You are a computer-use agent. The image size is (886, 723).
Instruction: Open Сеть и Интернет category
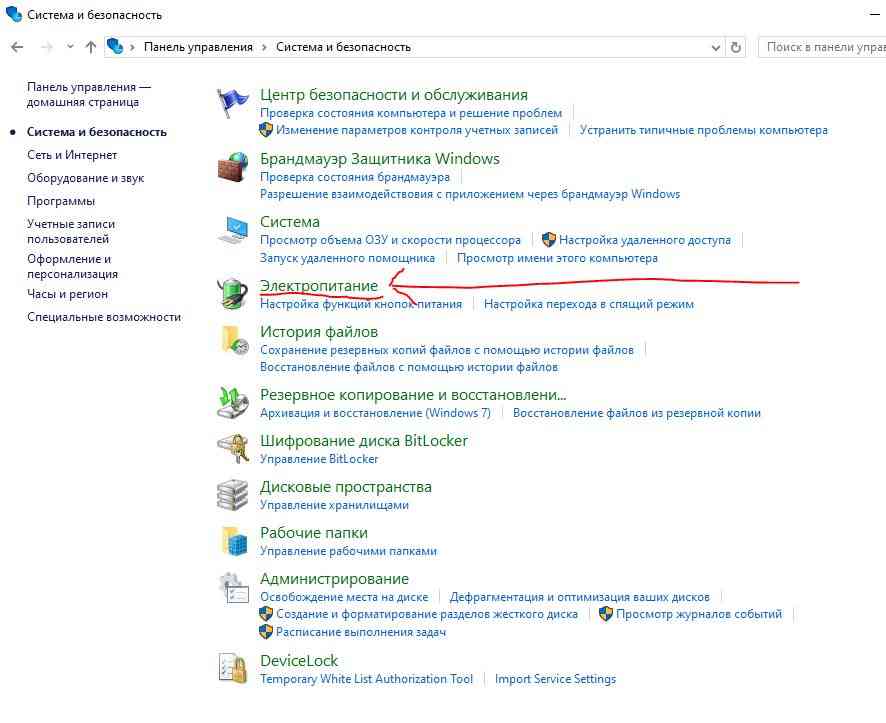click(x=72, y=155)
